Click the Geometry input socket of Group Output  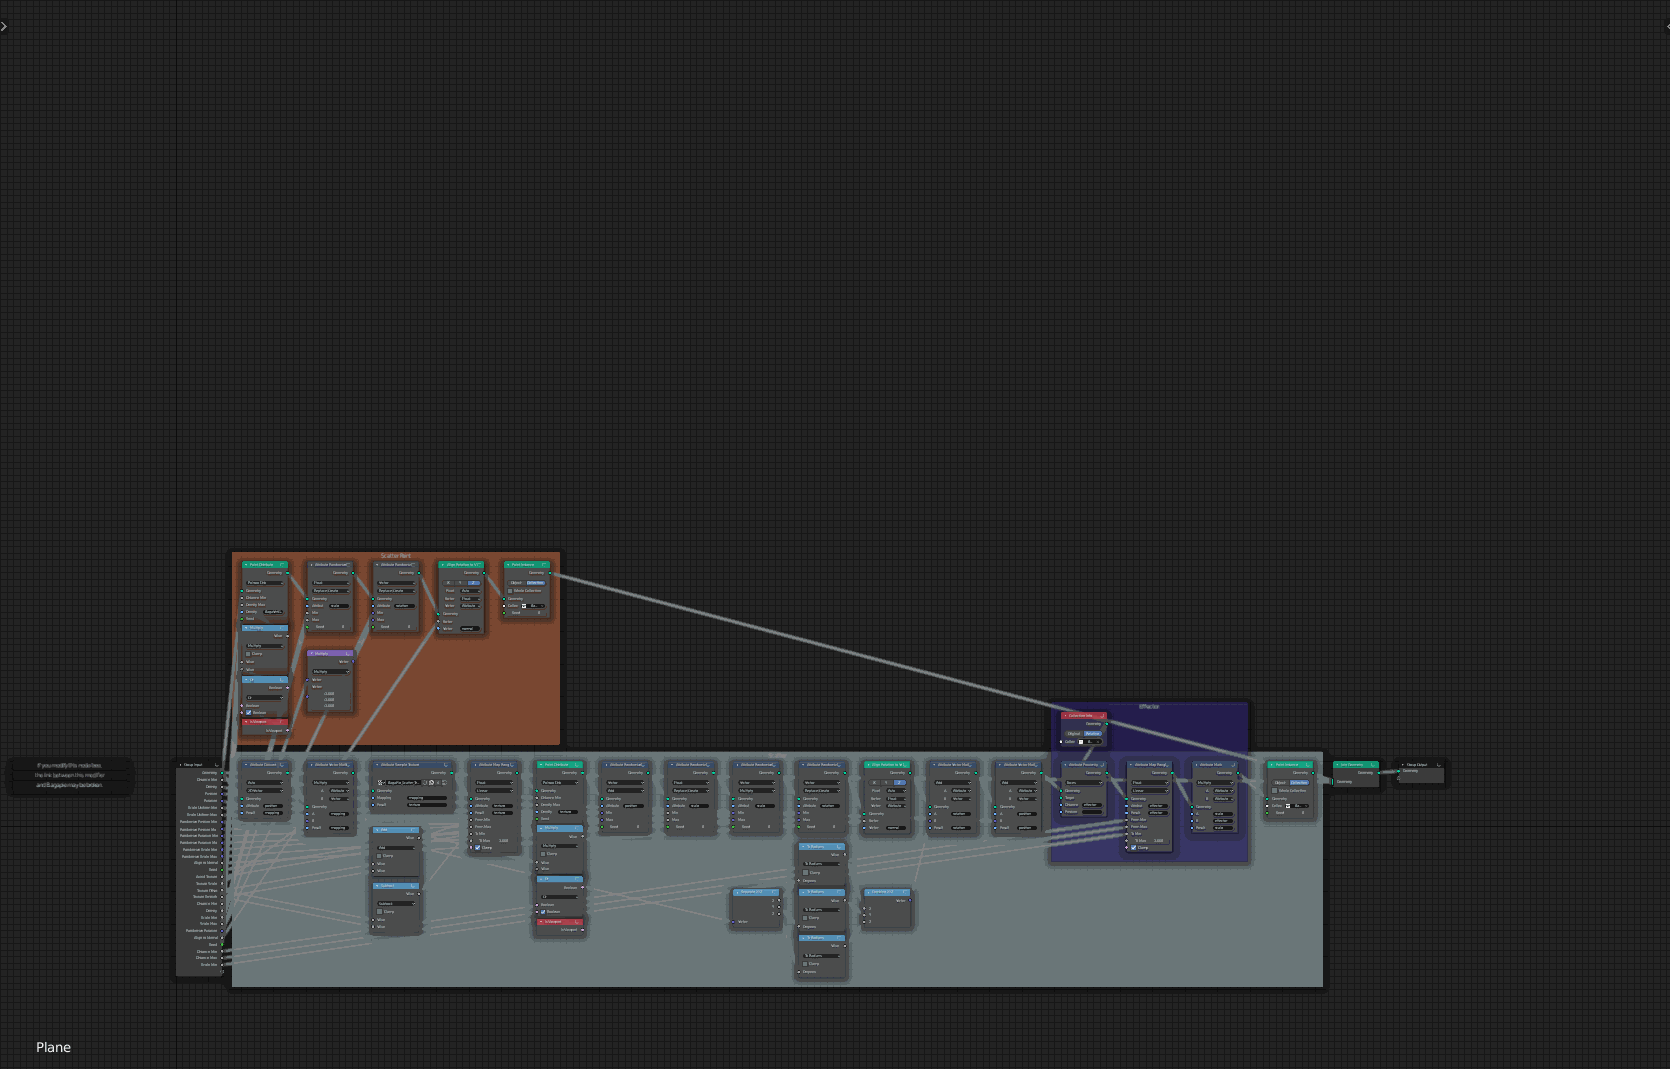pyautogui.click(x=1398, y=771)
